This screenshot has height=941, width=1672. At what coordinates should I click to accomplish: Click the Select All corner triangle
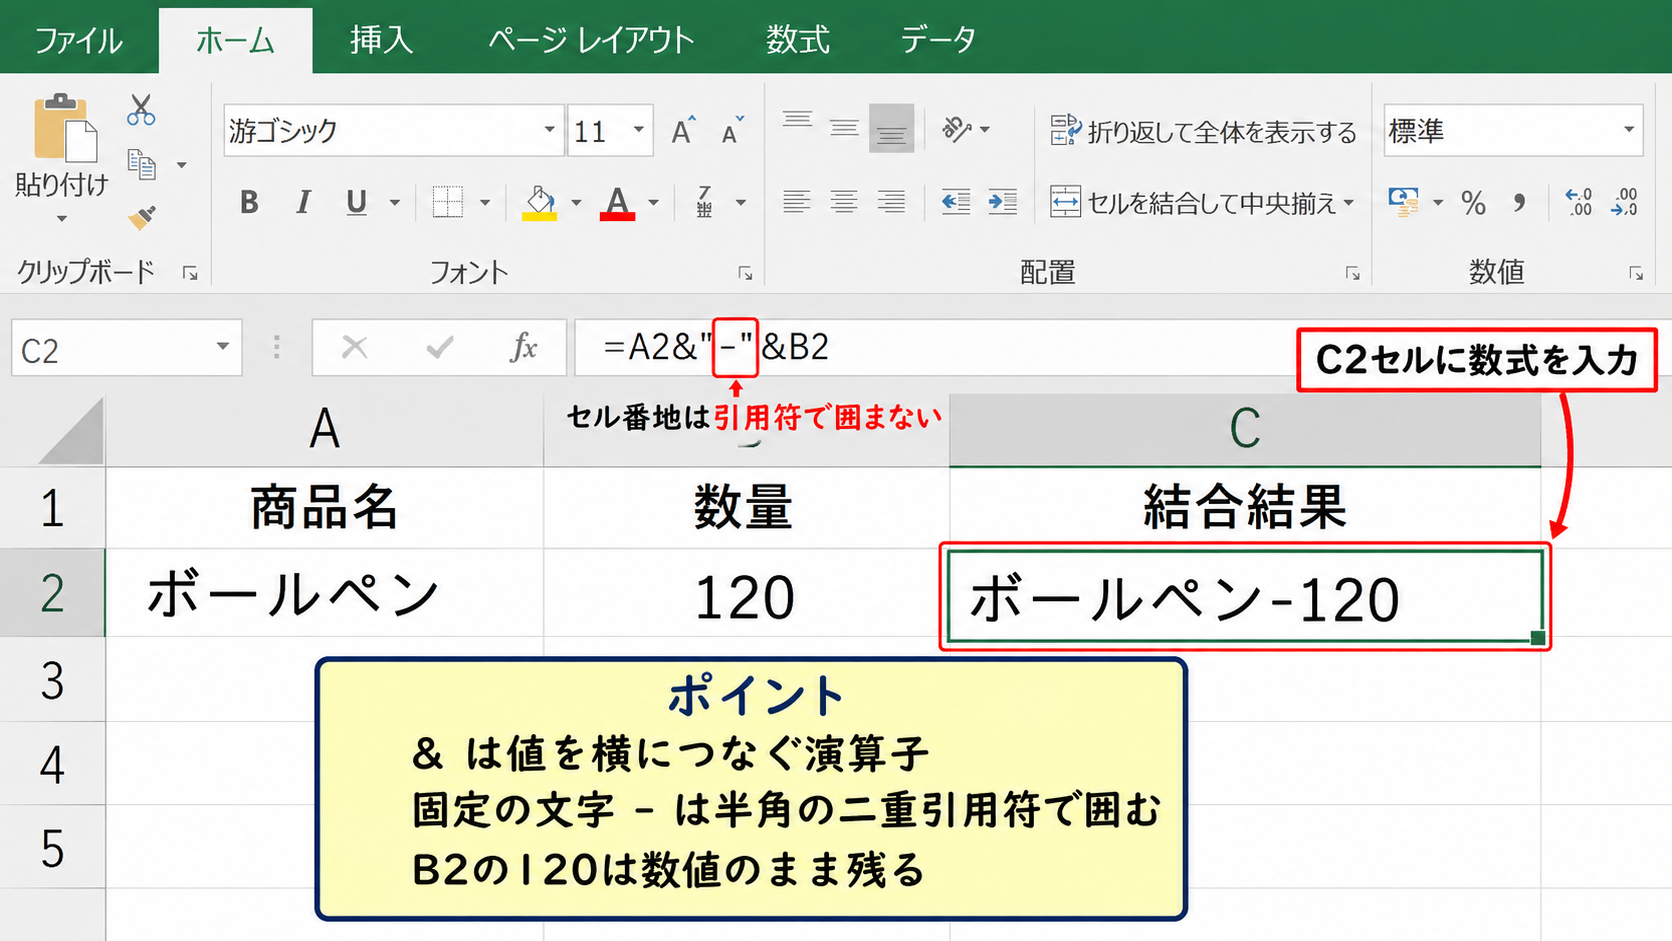point(70,431)
